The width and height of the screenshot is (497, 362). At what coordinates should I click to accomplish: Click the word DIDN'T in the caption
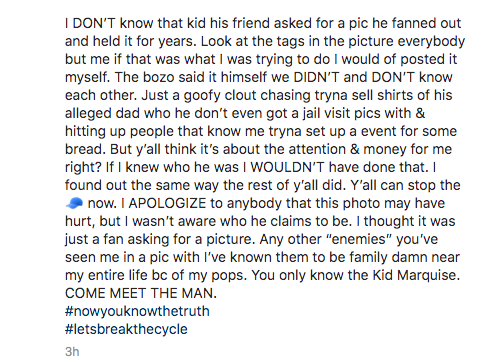(x=316, y=77)
